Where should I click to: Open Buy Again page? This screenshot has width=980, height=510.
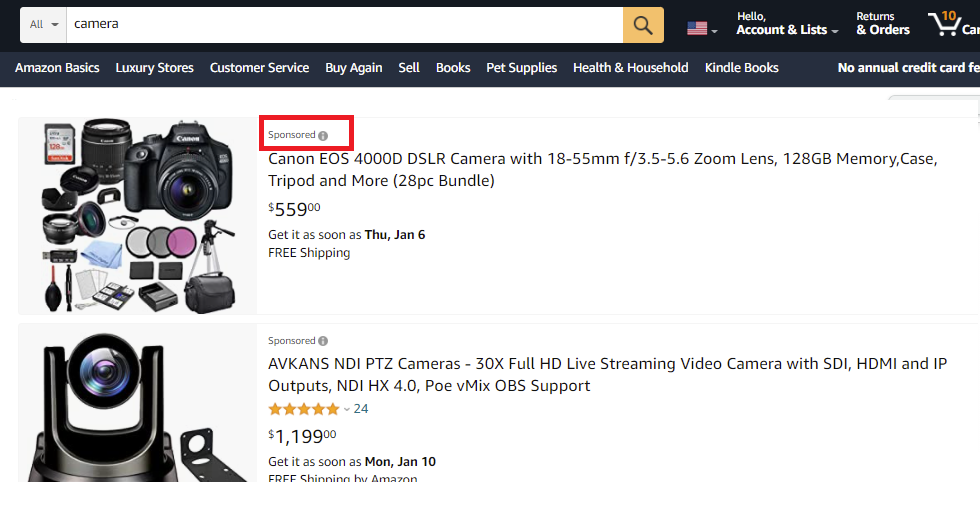click(354, 68)
